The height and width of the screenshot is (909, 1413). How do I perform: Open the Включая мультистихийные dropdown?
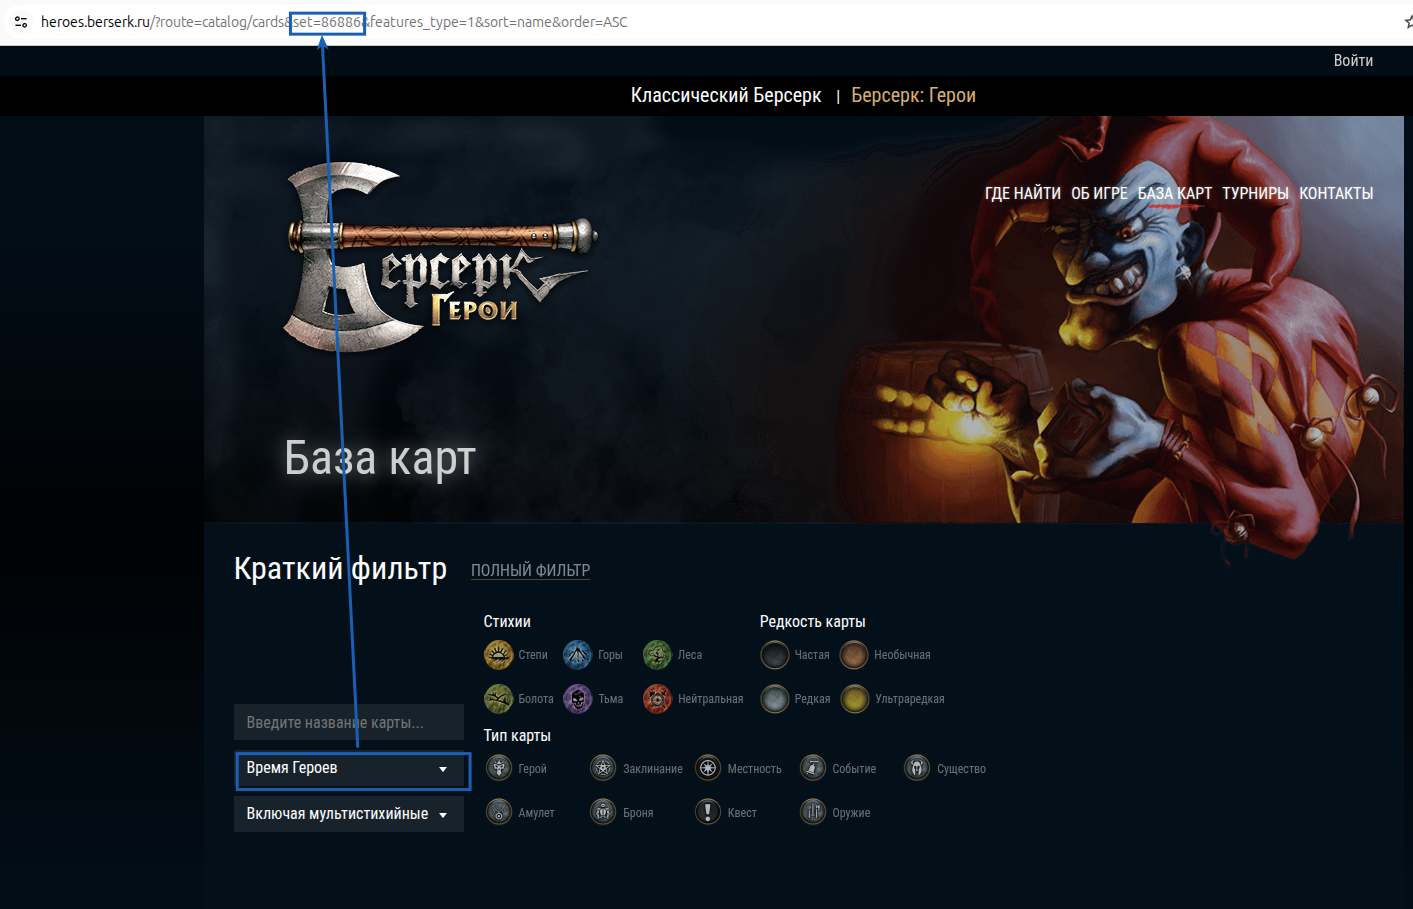349,814
